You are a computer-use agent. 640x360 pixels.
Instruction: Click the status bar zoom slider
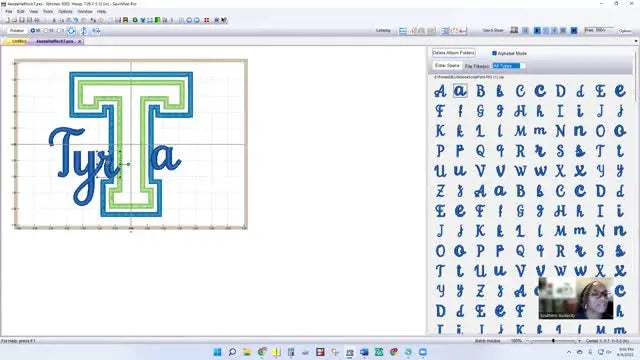[x=552, y=340]
